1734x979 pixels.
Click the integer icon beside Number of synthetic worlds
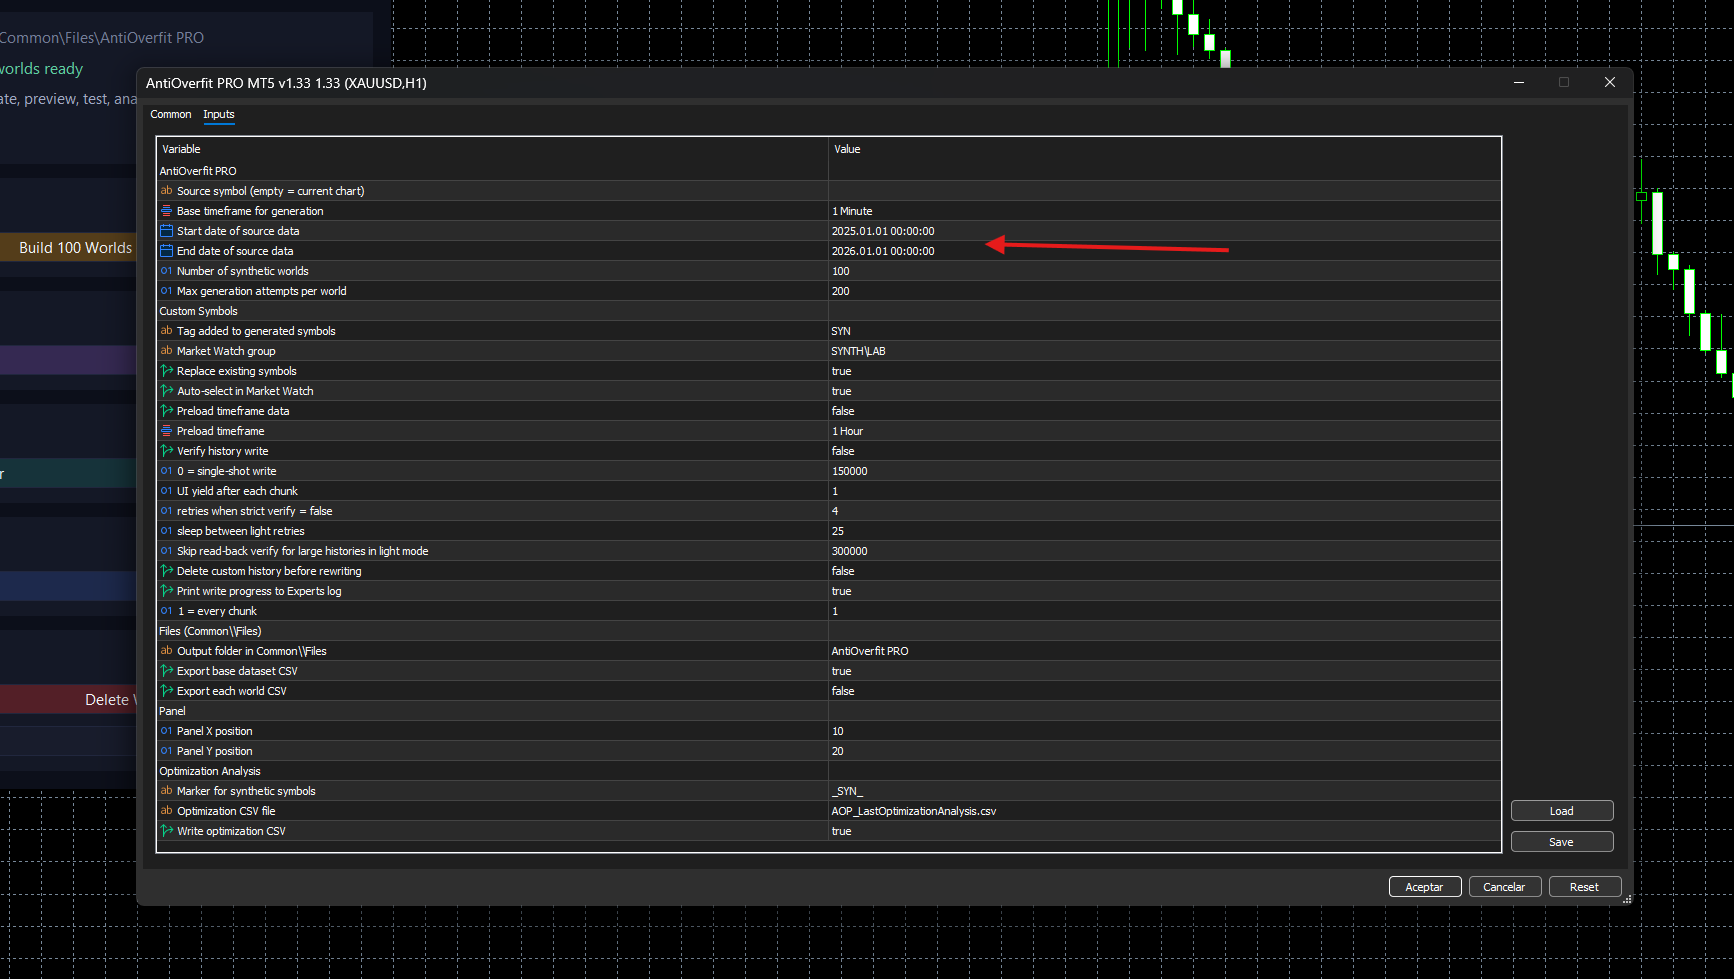pos(166,271)
